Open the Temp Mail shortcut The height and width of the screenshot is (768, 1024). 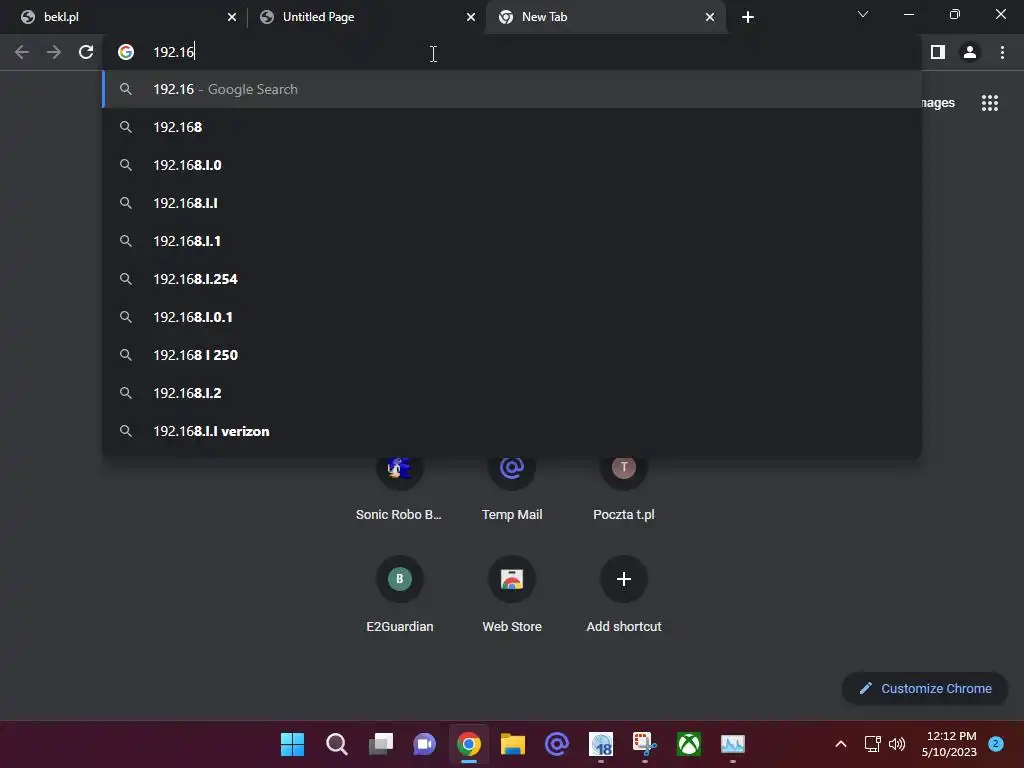pos(512,487)
